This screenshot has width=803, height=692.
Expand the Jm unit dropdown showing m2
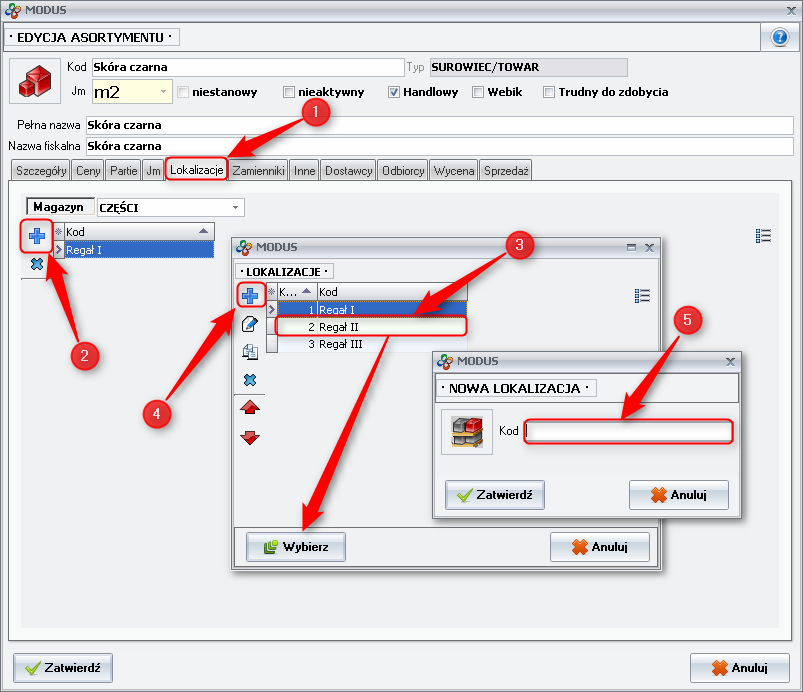(x=165, y=92)
